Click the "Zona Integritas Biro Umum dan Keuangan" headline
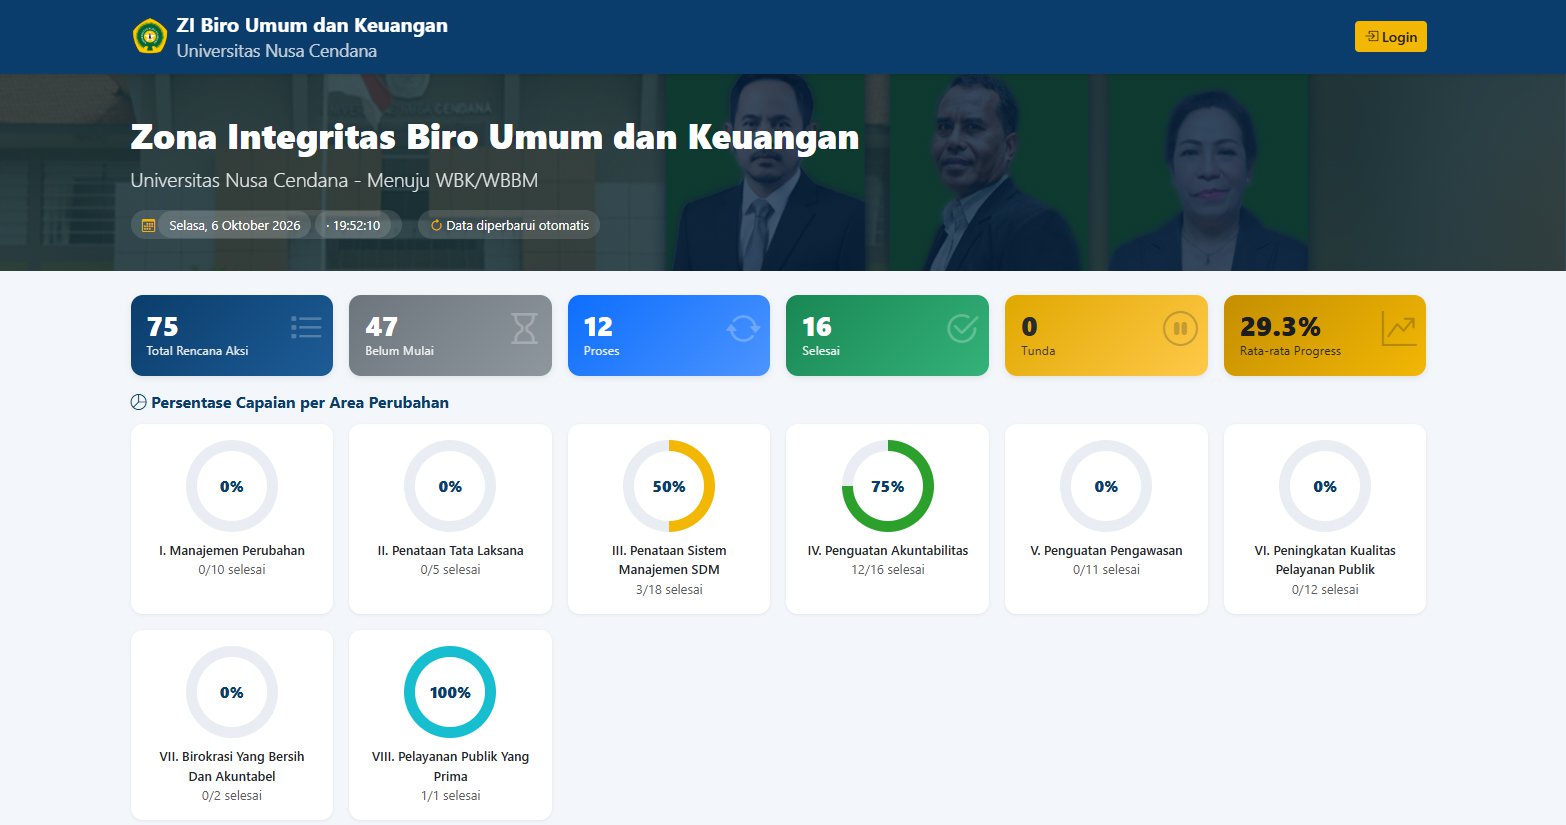This screenshot has height=825, width=1566. [x=495, y=137]
